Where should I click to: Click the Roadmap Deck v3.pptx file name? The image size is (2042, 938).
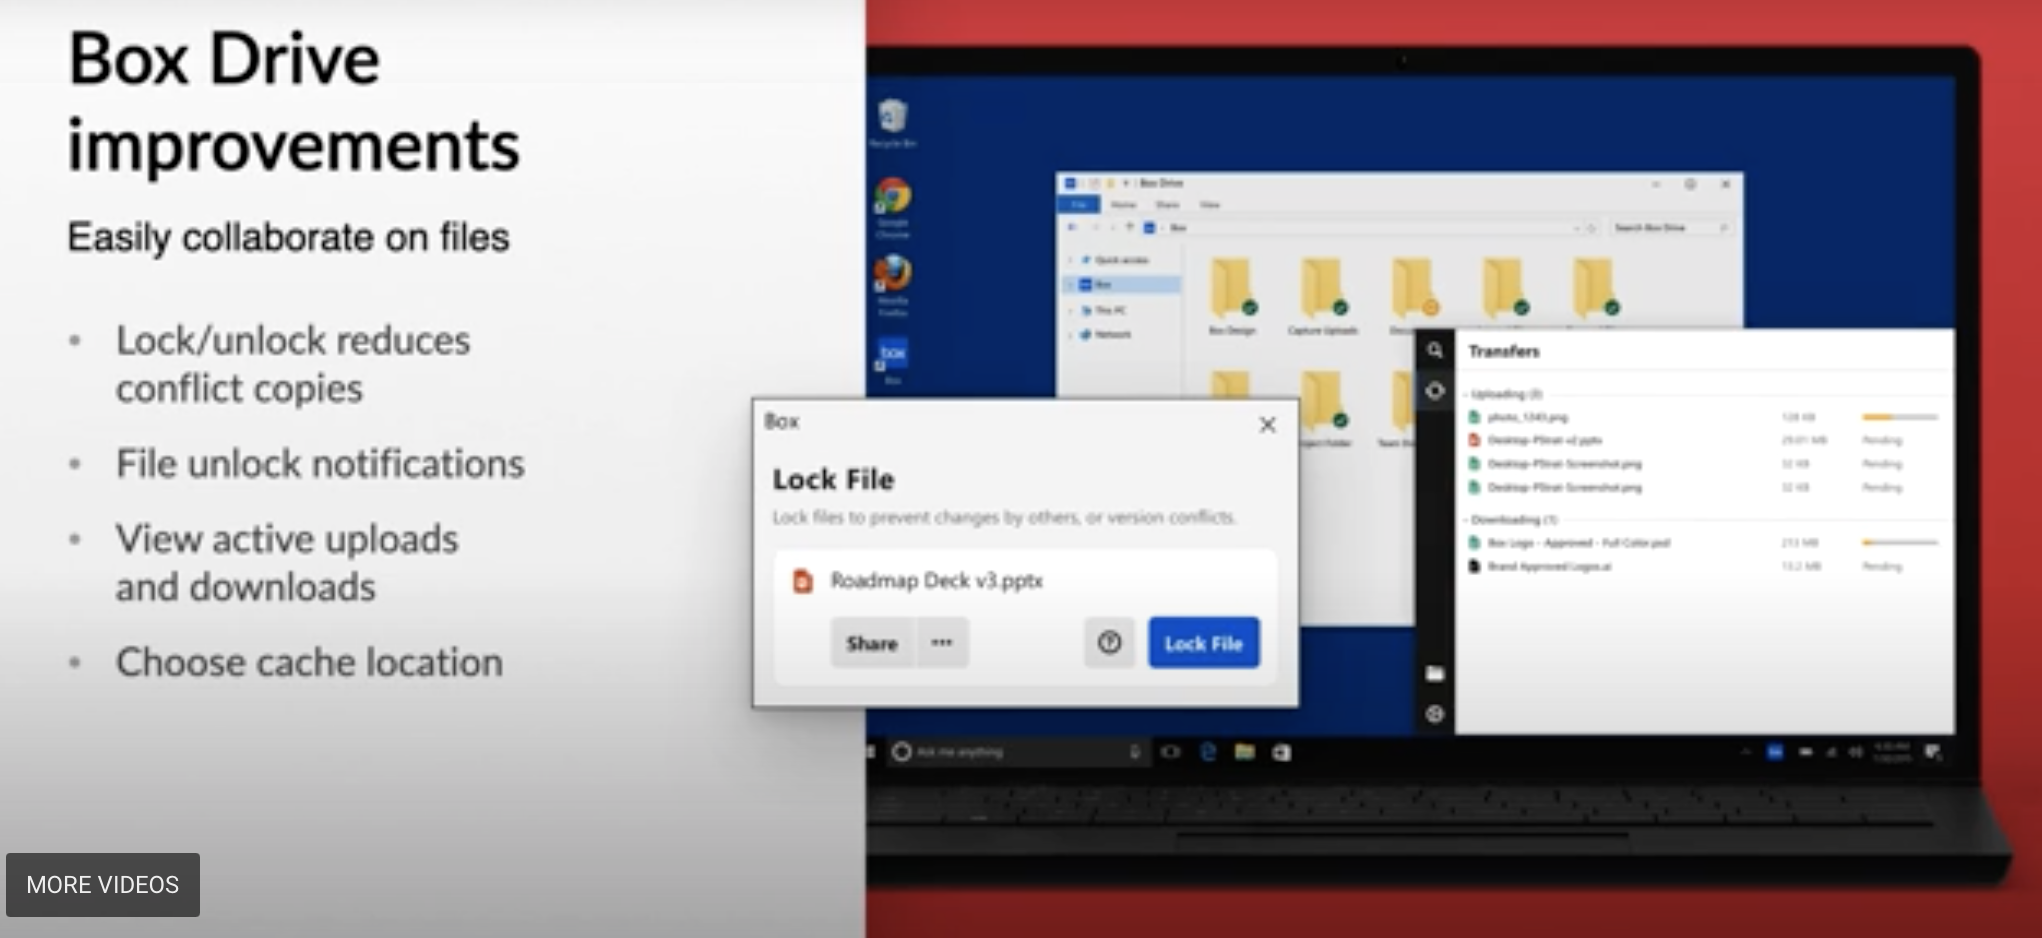coord(937,581)
